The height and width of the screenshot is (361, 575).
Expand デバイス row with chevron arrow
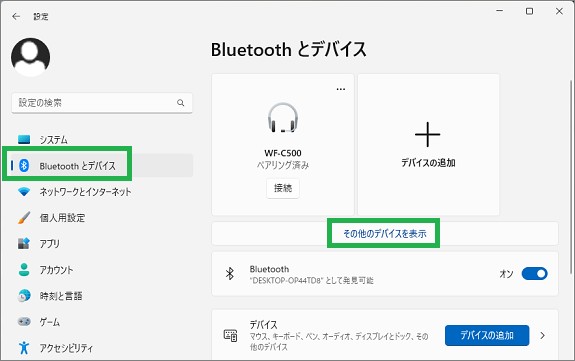click(x=543, y=335)
